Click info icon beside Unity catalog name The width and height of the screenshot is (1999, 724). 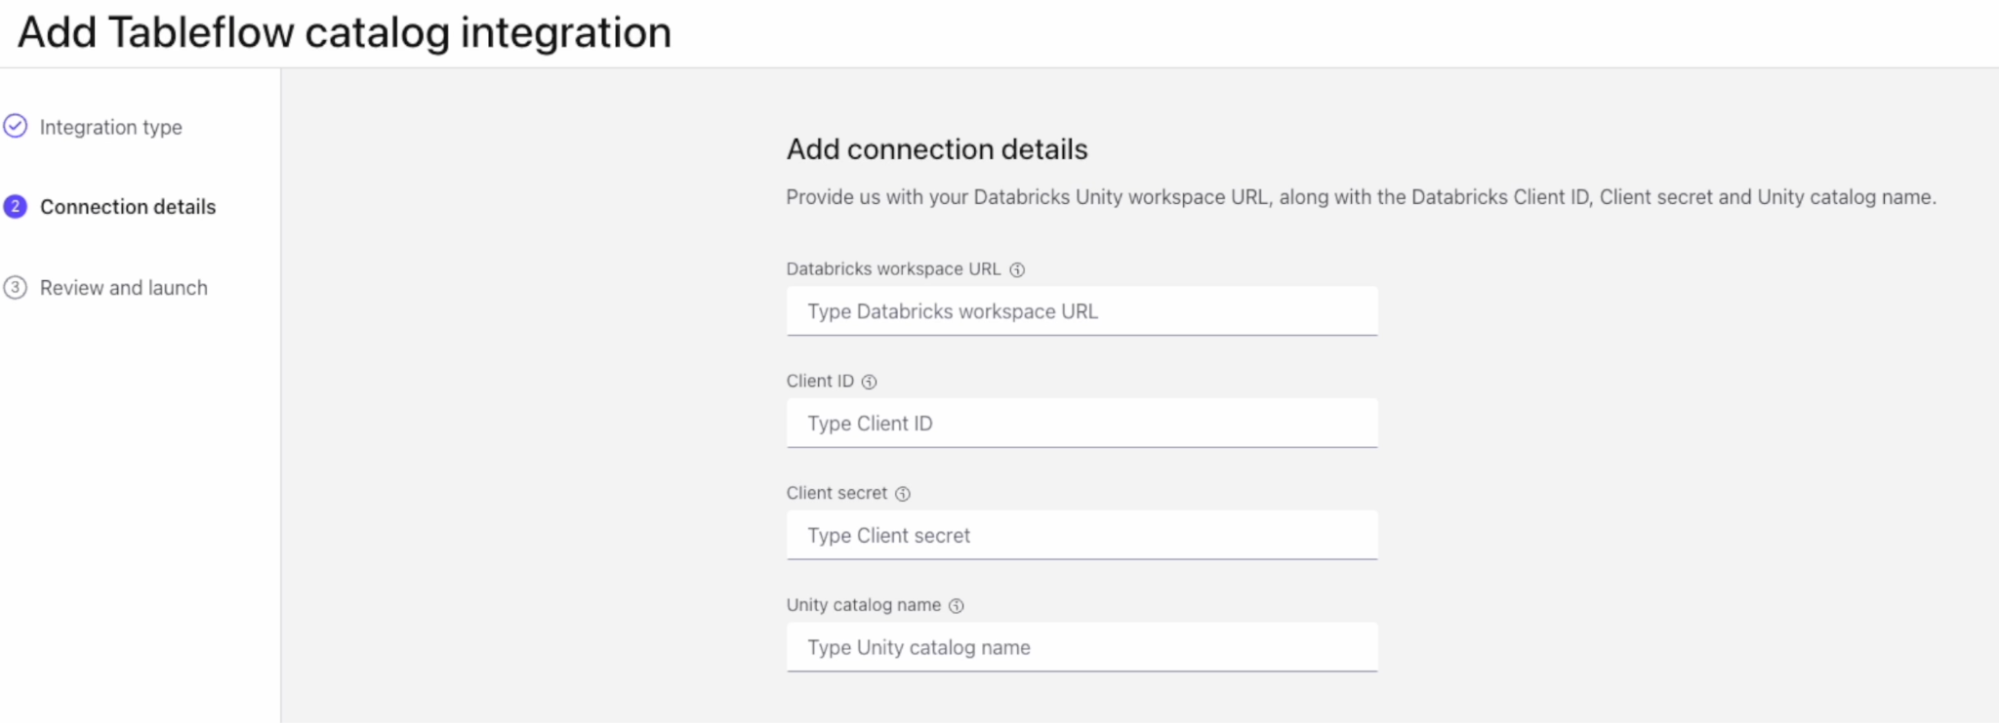point(956,606)
